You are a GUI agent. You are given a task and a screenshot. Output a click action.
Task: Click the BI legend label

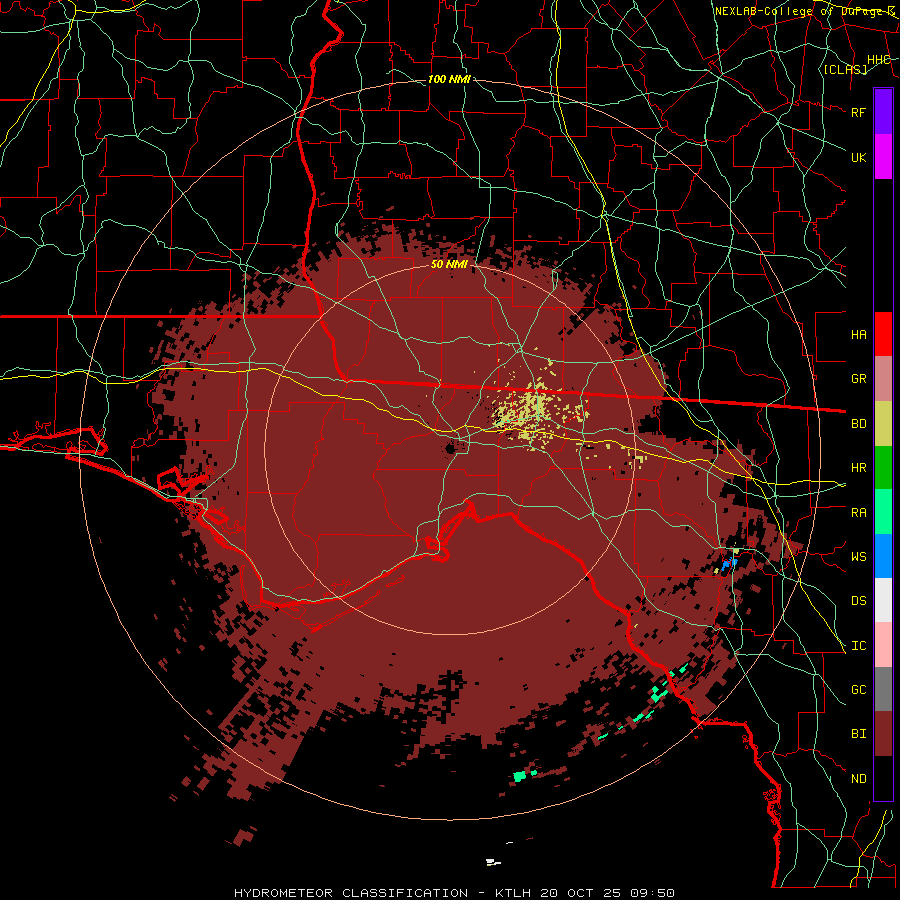coord(858,734)
